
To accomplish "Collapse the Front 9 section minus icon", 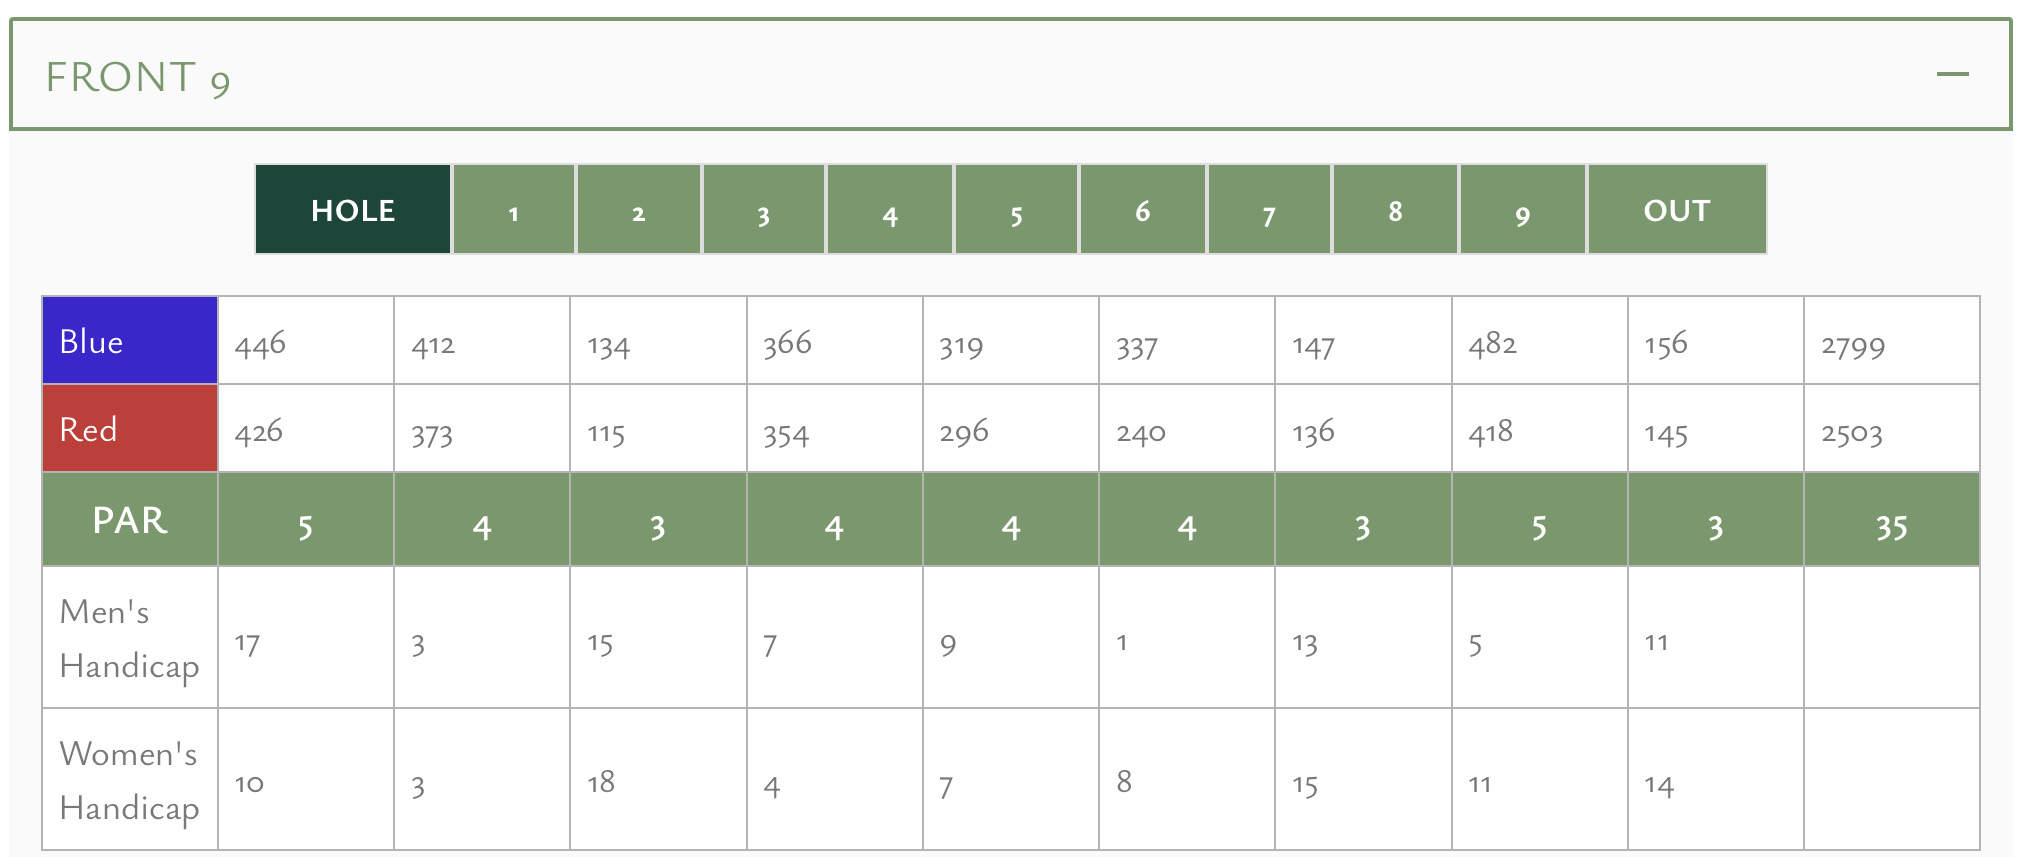I will 1952,74.
